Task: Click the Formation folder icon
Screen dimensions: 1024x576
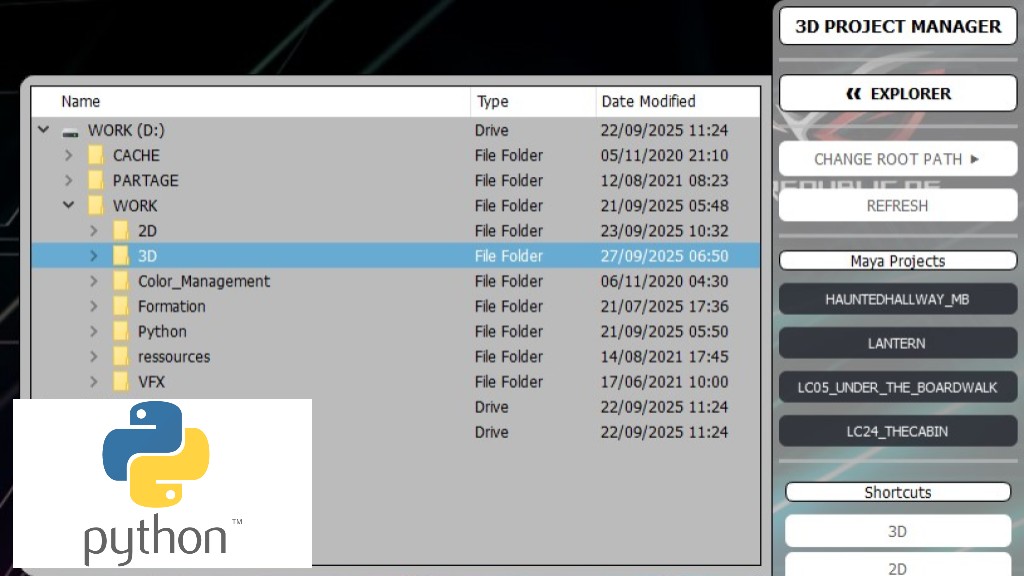Action: pos(121,306)
